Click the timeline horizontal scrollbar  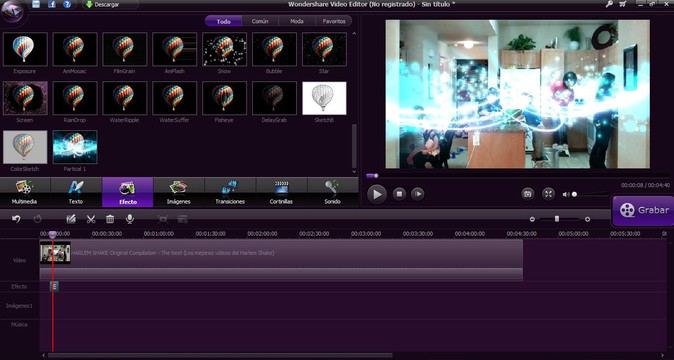click(220, 356)
